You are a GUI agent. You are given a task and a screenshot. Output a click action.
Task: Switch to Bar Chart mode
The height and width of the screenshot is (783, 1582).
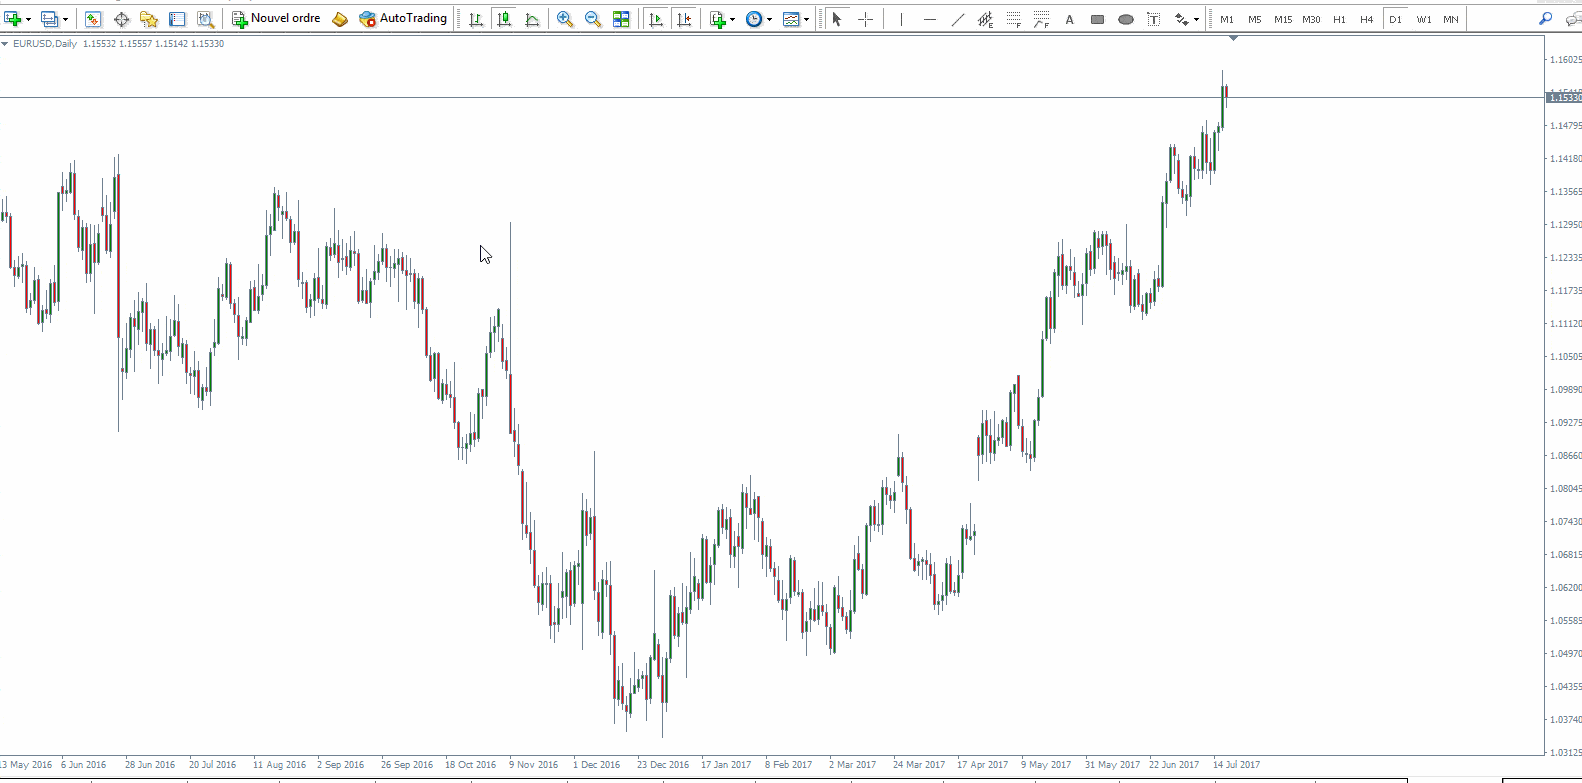click(x=476, y=19)
